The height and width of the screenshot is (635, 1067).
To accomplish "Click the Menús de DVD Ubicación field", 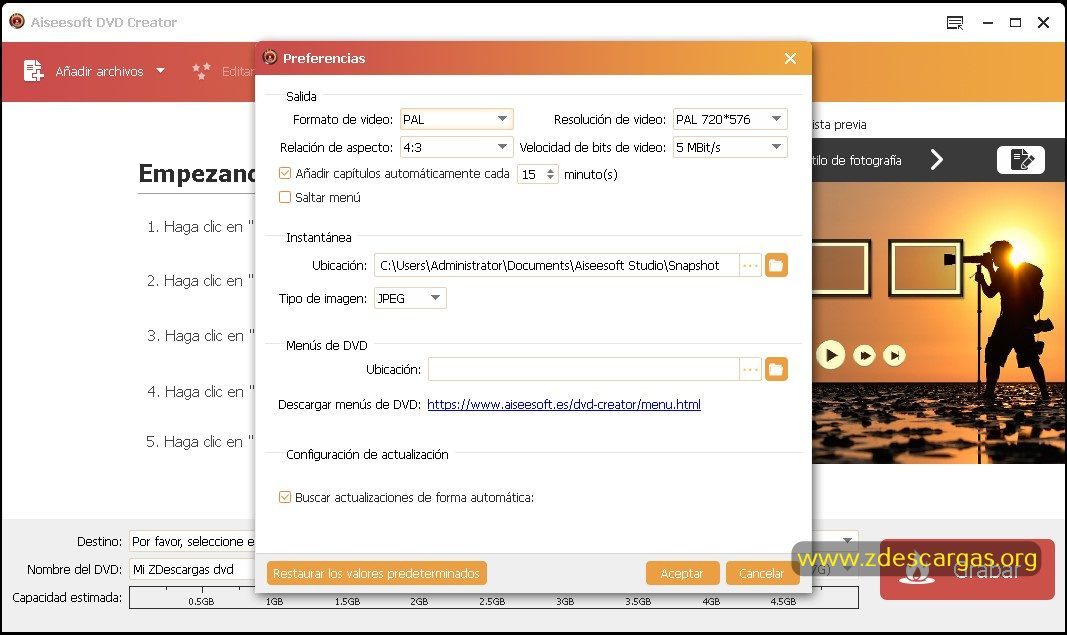I will click(x=583, y=370).
